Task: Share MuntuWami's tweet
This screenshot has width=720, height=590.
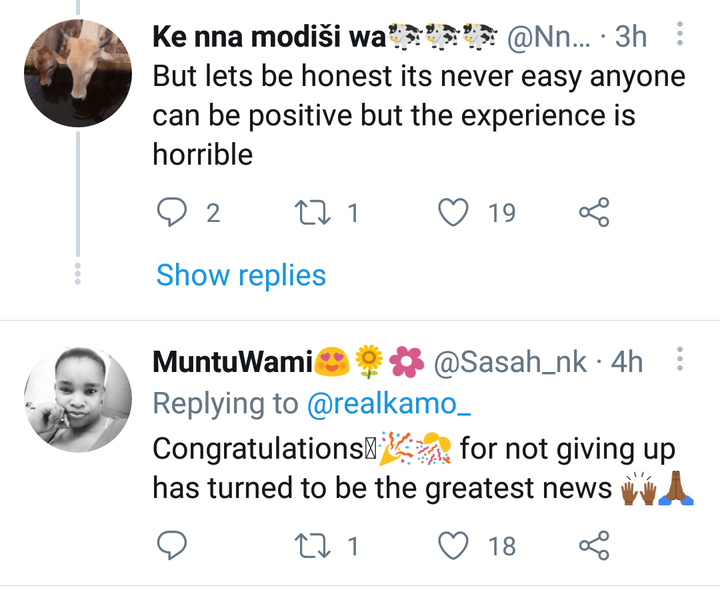Action: (594, 545)
